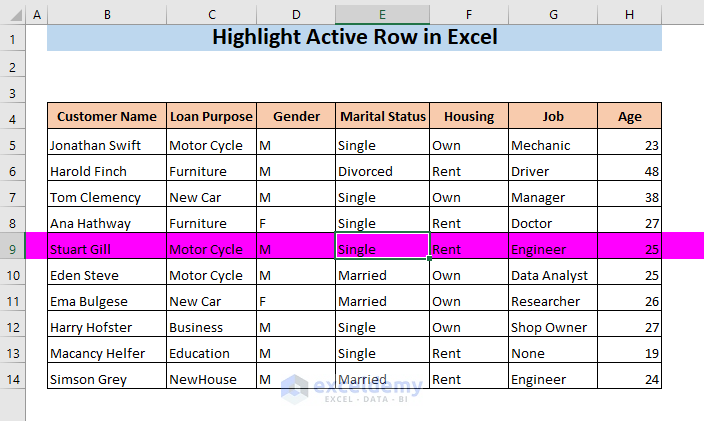Click column H header
The width and height of the screenshot is (704, 421).
629,15
